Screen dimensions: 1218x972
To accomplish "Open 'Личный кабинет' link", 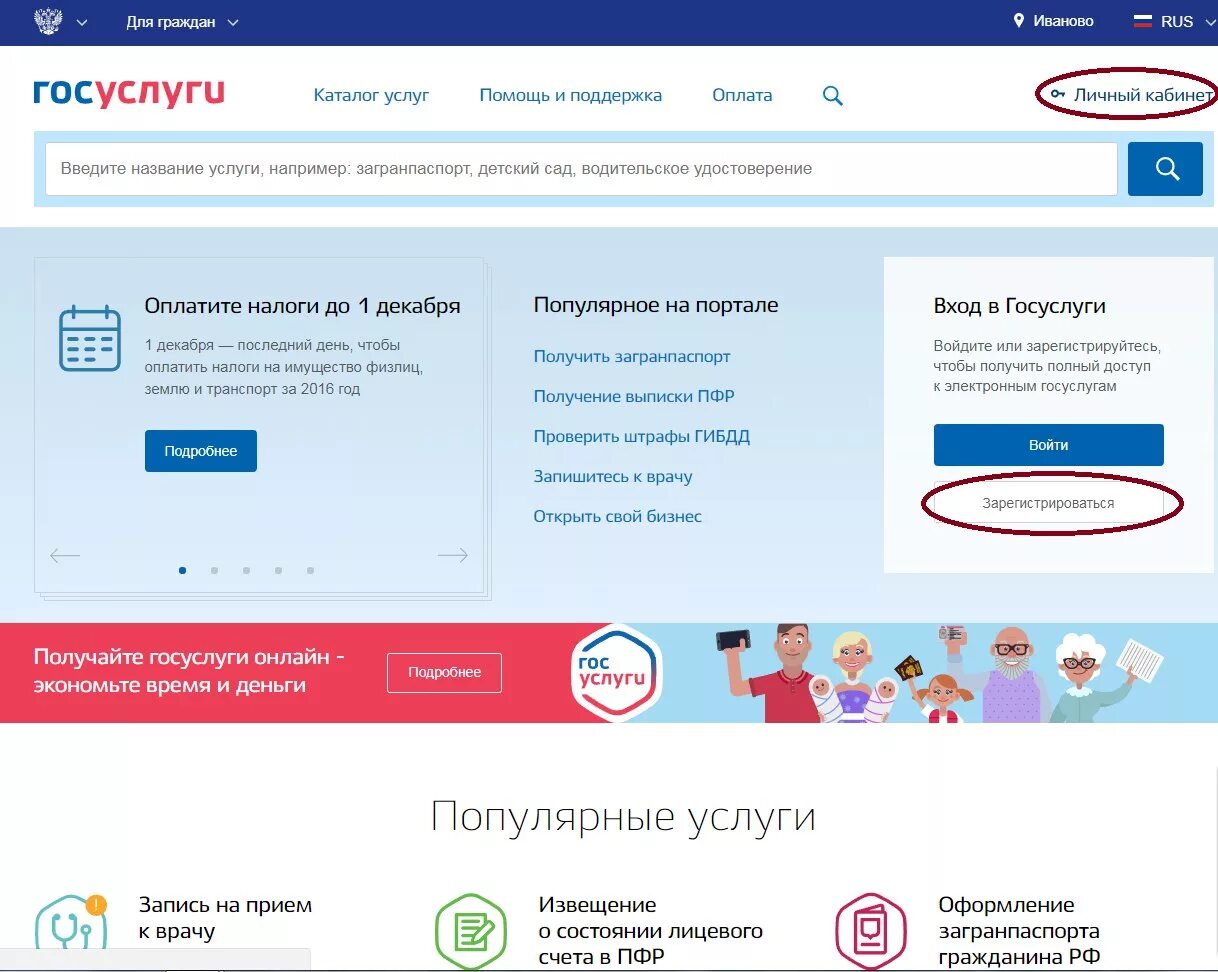I will pyautogui.click(x=1144, y=95).
